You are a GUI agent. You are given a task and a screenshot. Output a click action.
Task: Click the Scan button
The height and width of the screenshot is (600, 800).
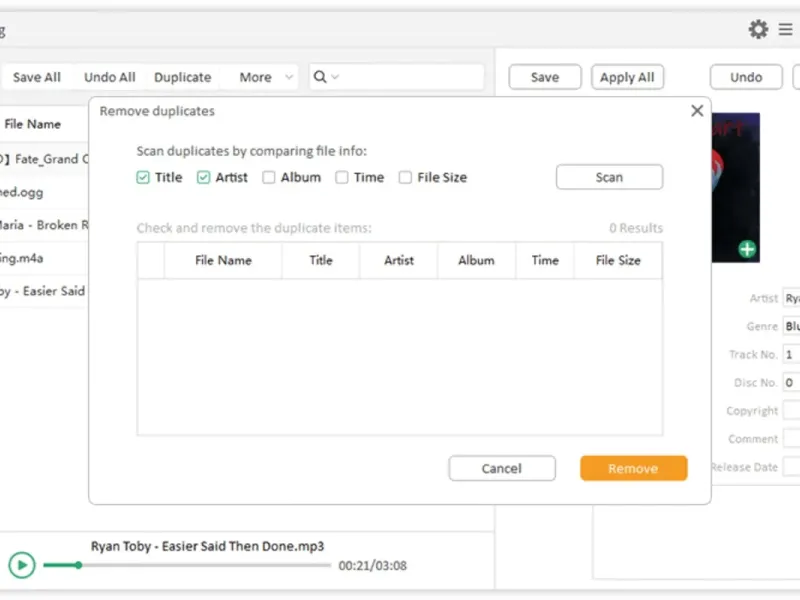point(609,177)
